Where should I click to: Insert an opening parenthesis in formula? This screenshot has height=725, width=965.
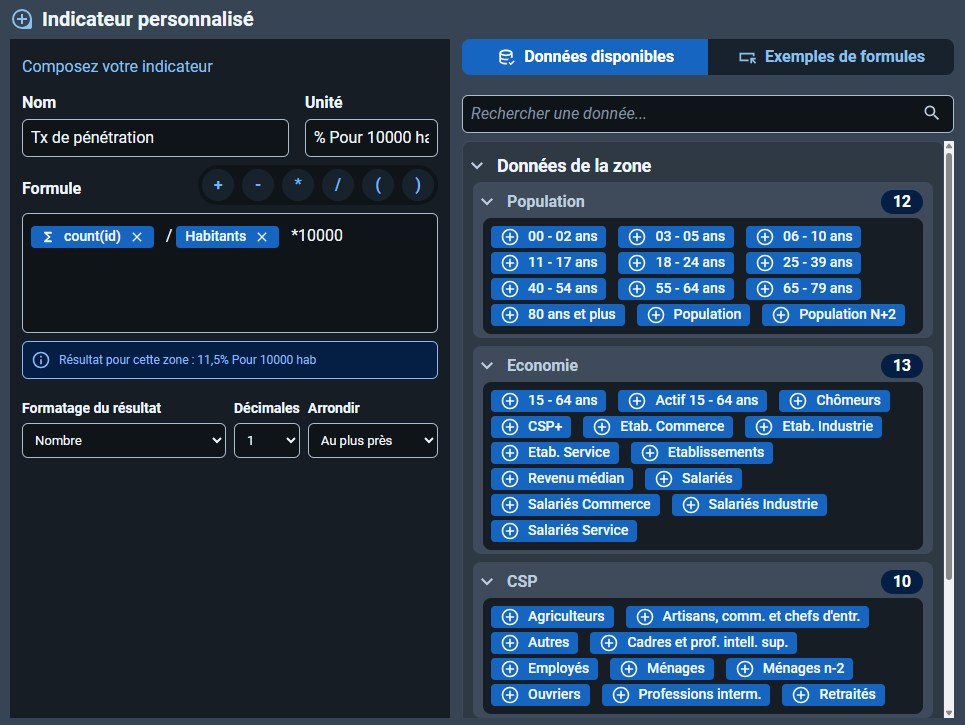(378, 185)
